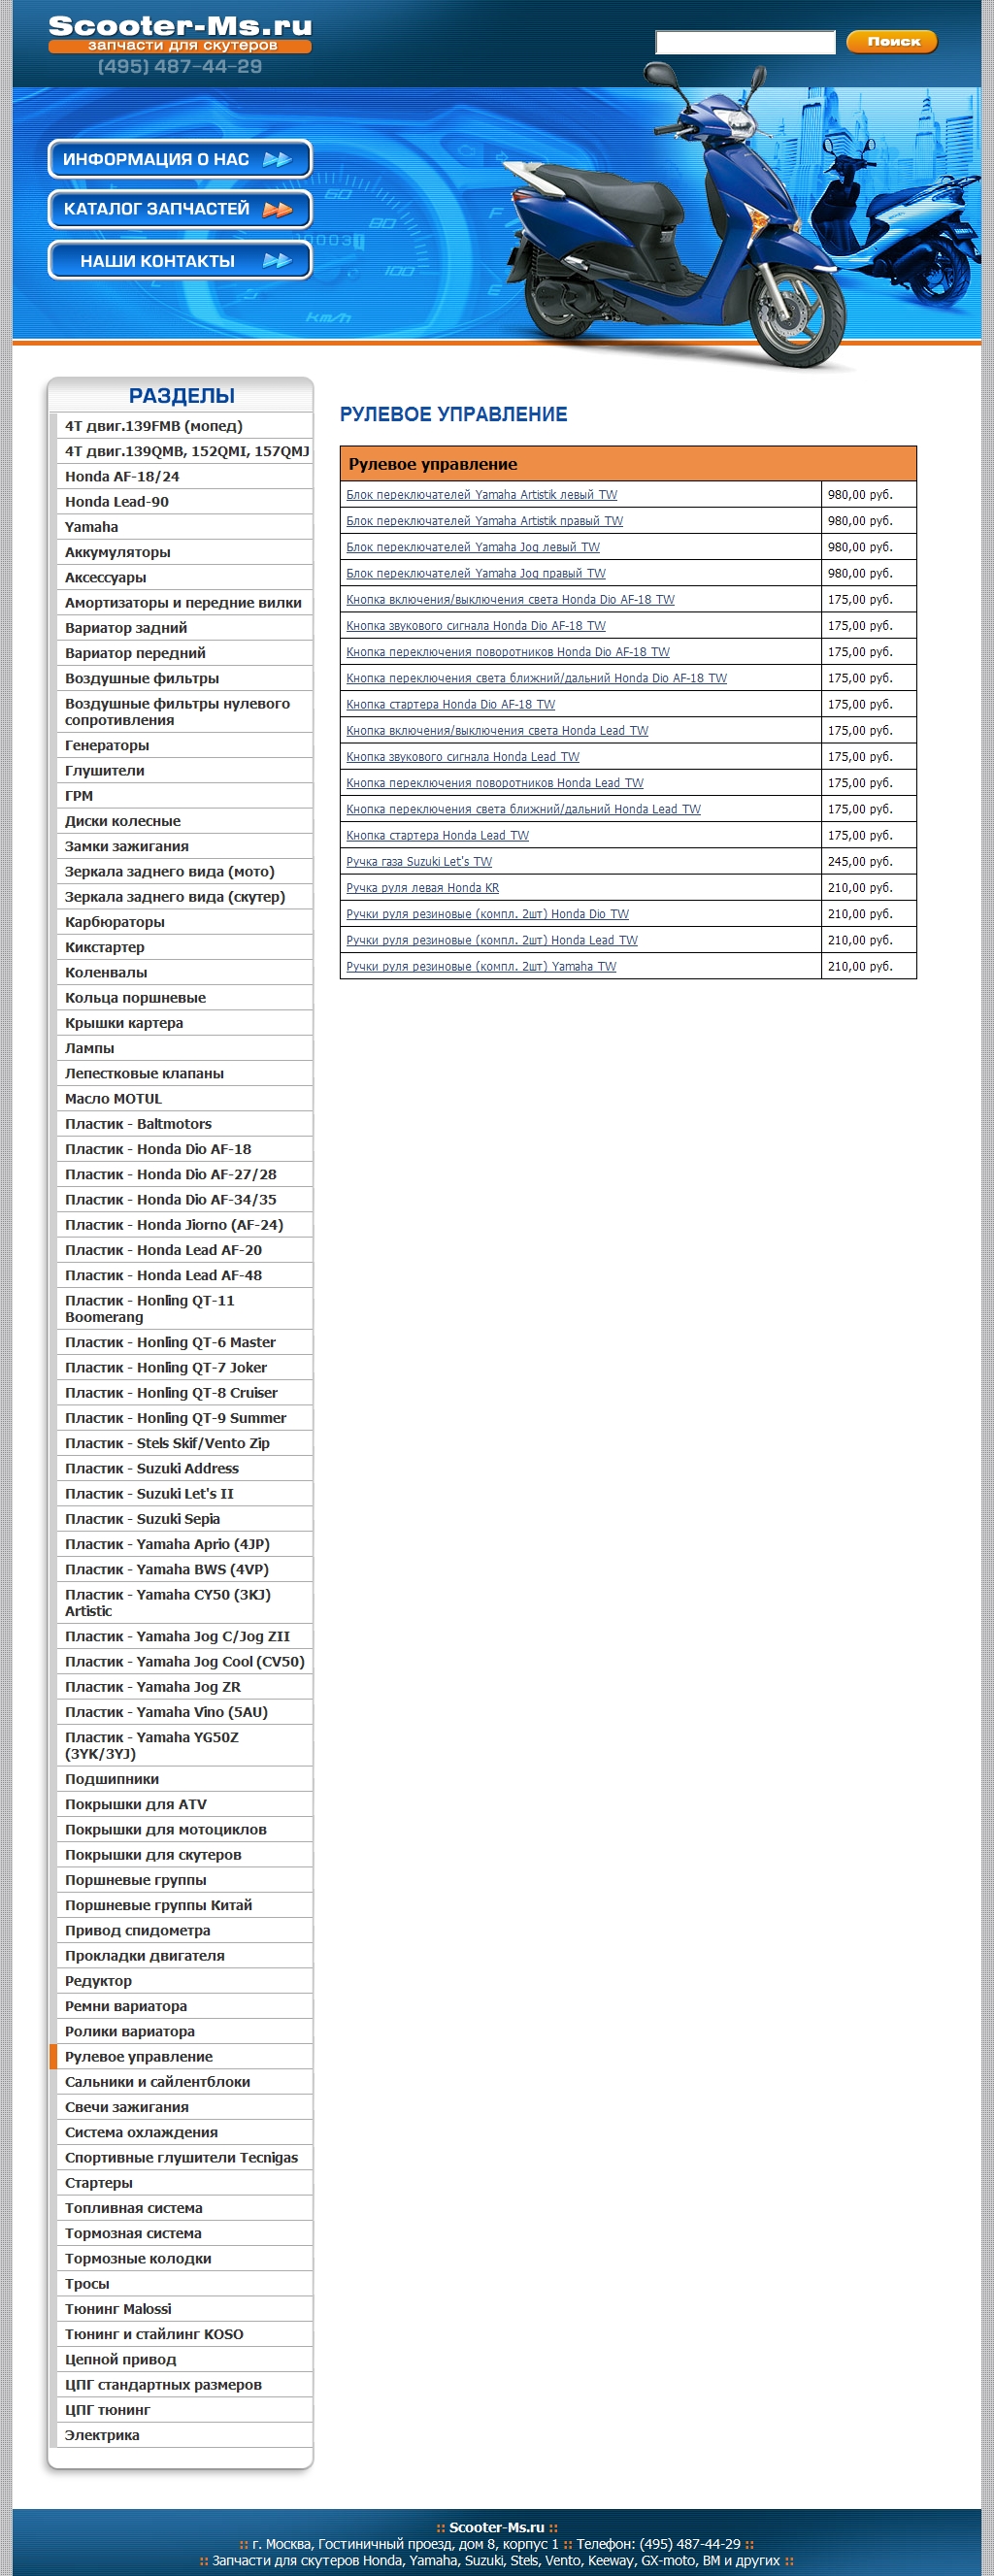Screen dimensions: 994x2576
Task: Open Блок переключателей Yamaha Artistik левый link
Action: click(x=481, y=494)
